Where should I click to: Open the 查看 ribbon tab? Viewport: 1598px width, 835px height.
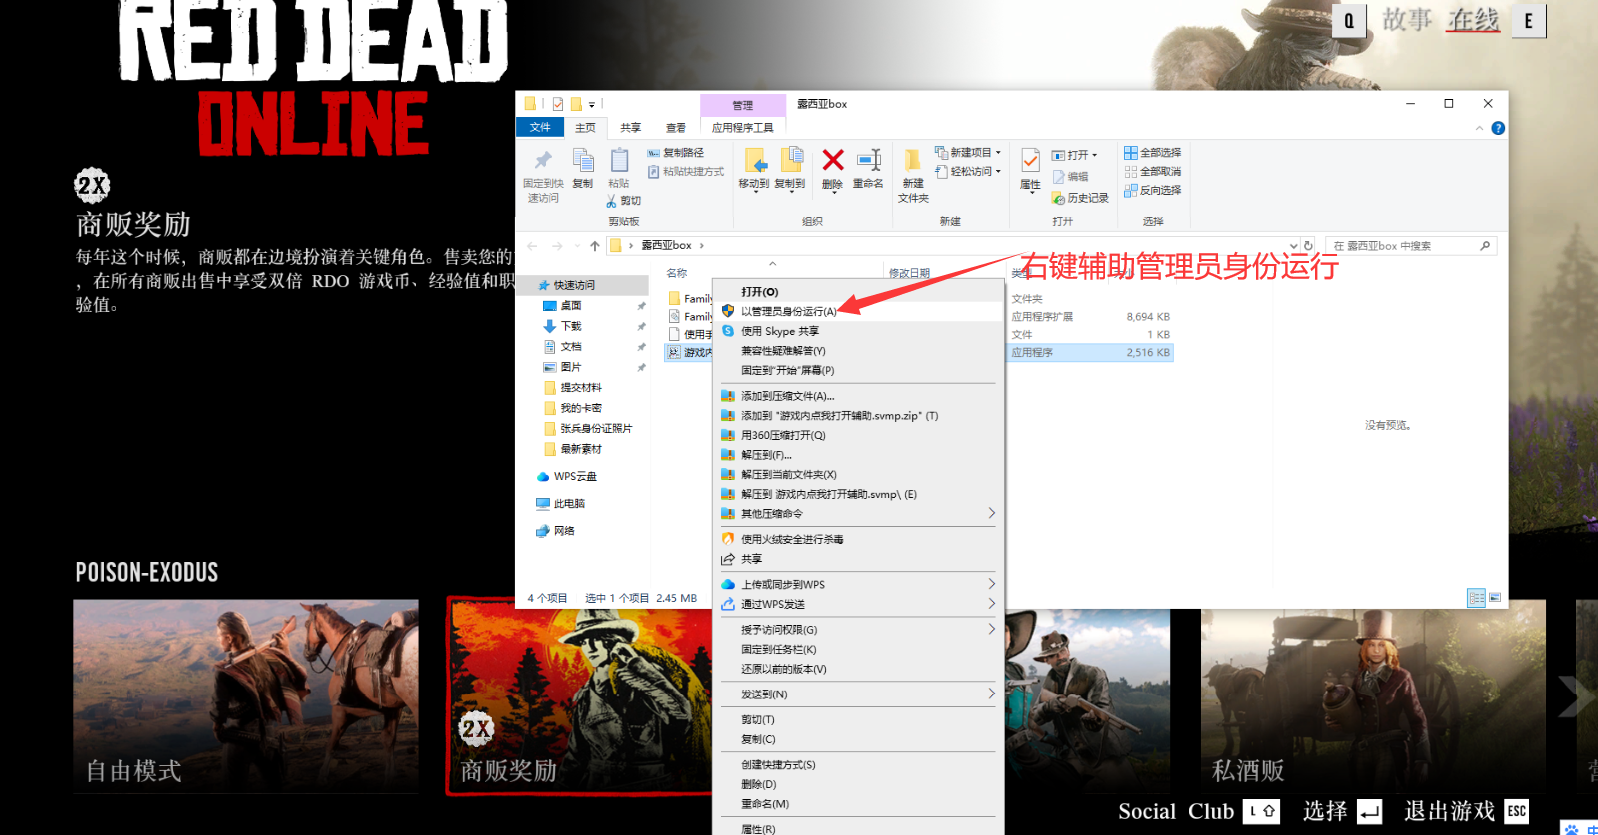pos(676,128)
